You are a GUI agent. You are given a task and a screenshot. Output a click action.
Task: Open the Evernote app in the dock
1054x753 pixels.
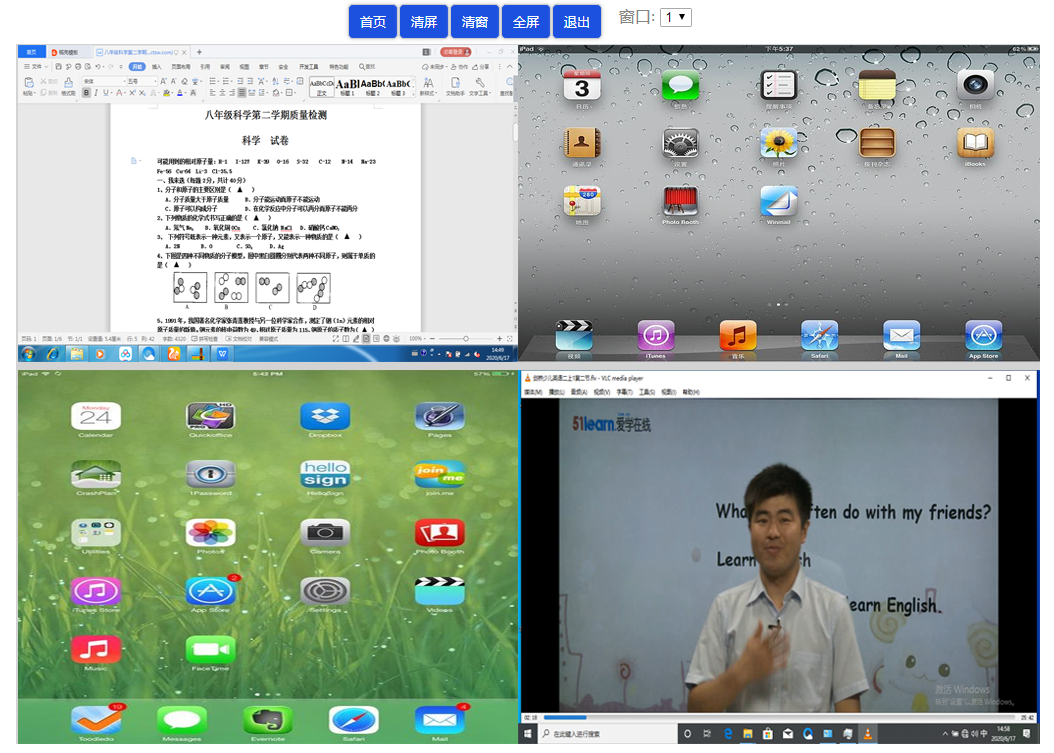268,720
